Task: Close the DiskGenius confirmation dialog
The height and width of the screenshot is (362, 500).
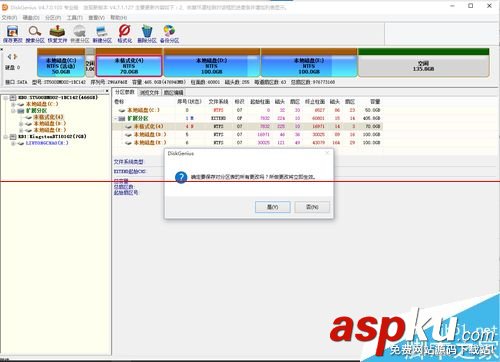Action: pyautogui.click(x=327, y=153)
